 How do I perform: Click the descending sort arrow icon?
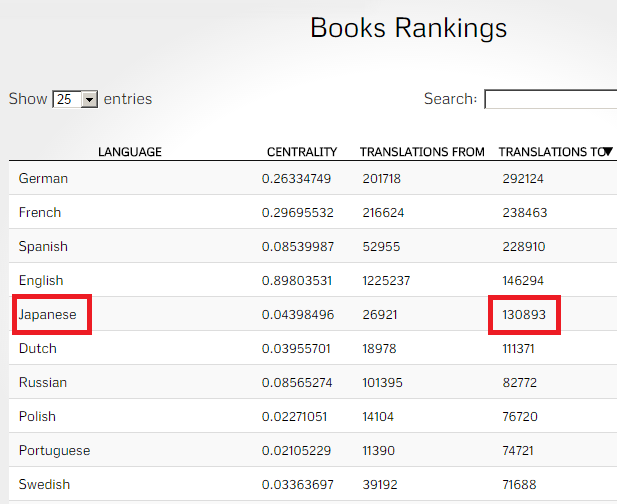[x=608, y=151]
